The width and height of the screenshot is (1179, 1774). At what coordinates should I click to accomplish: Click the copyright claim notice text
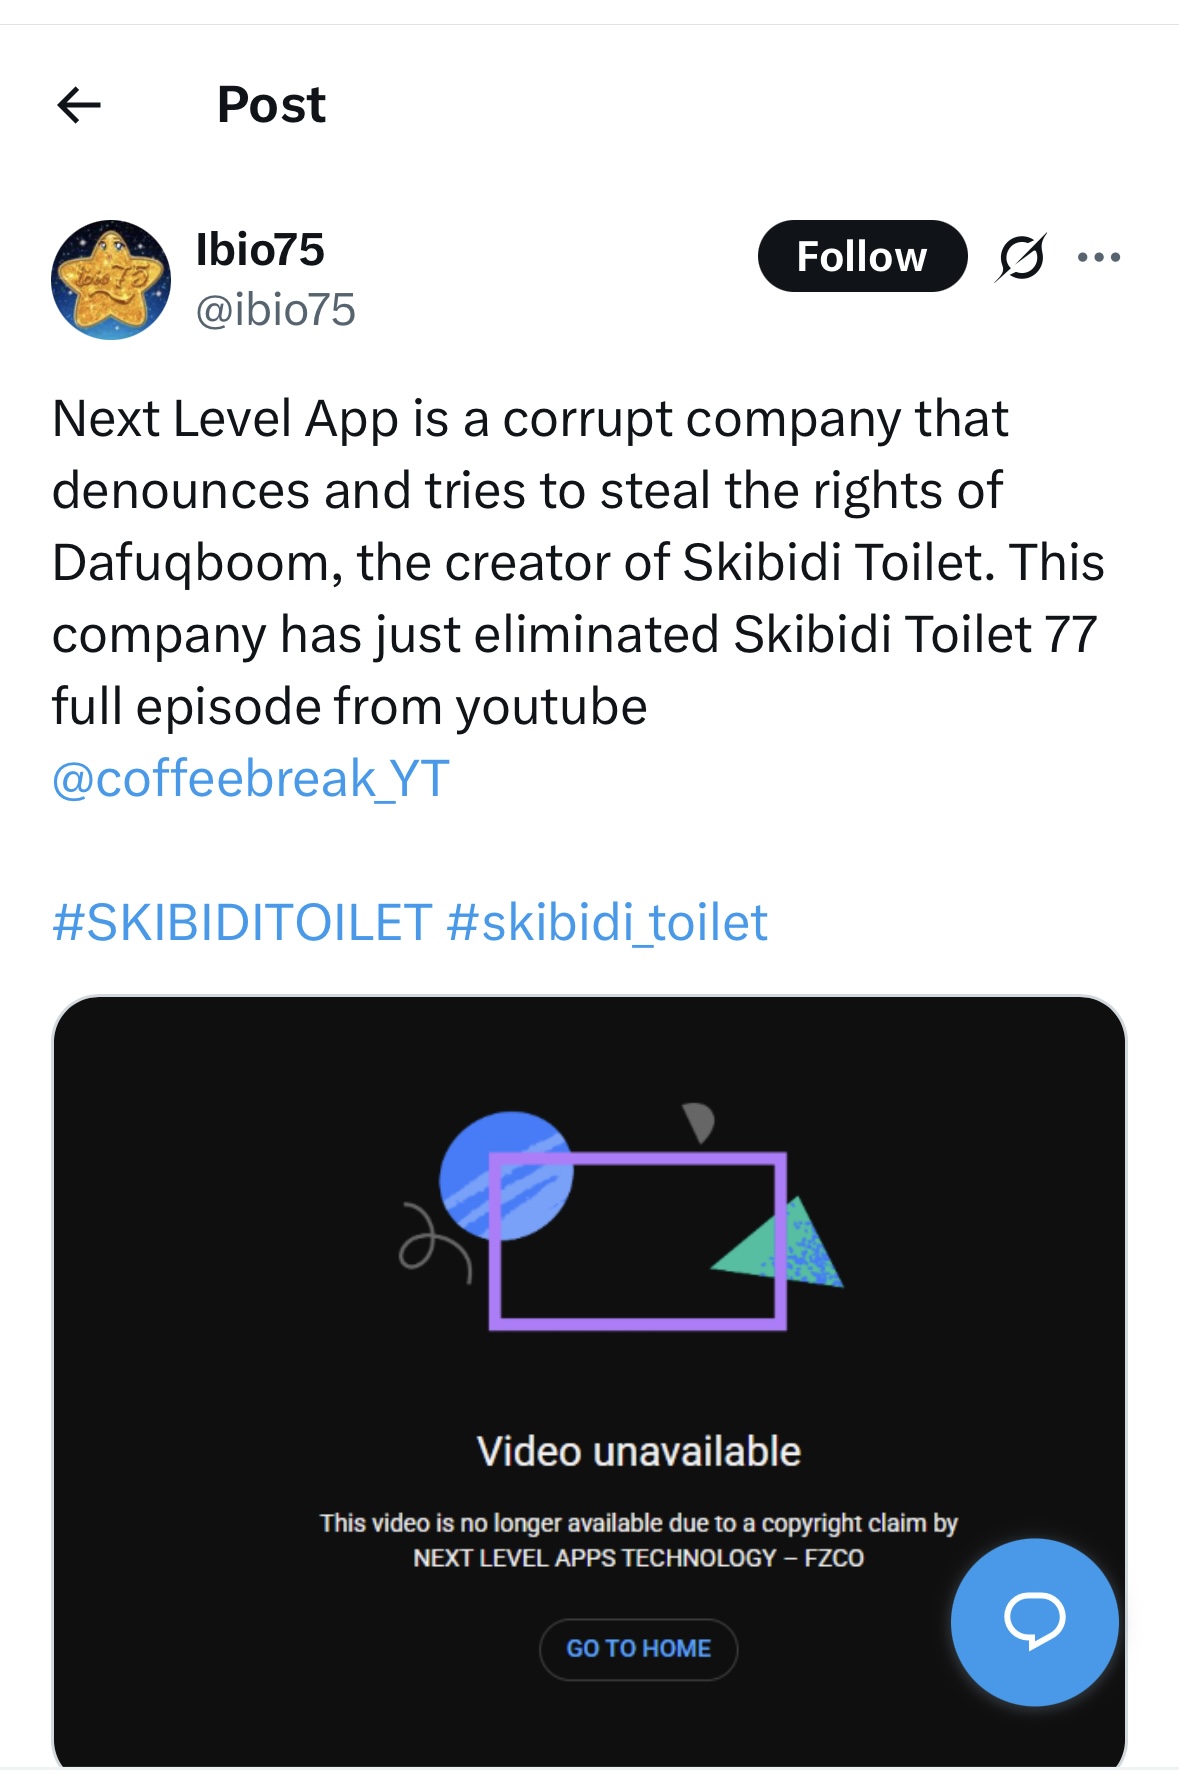coord(638,1540)
